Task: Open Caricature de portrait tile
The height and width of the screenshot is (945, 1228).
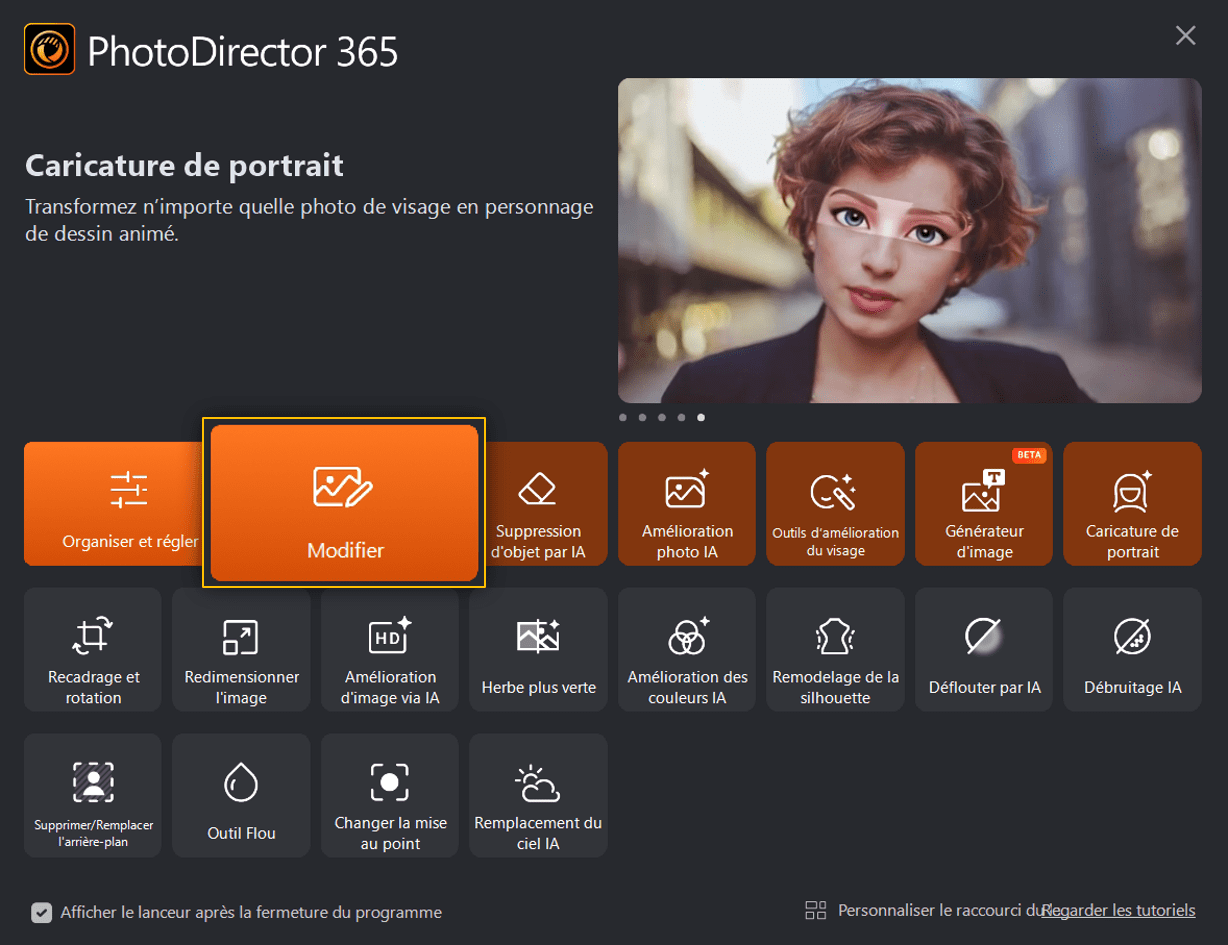Action: click(x=1132, y=504)
